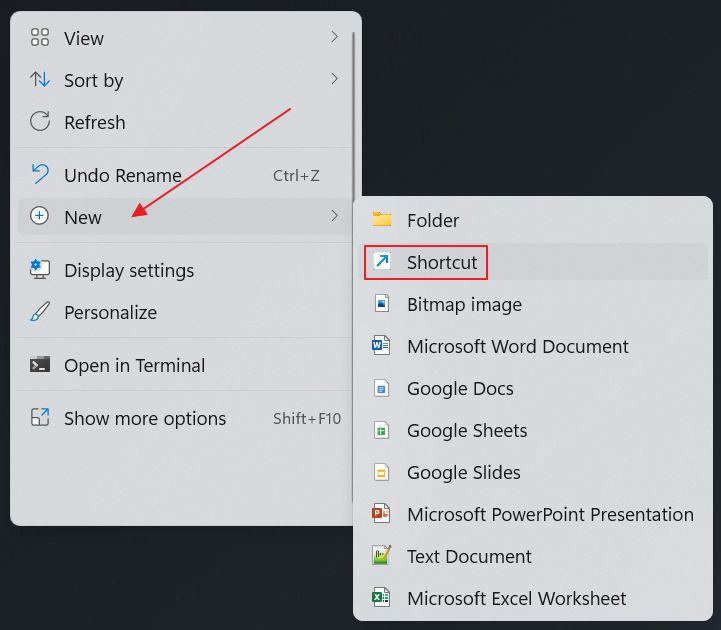Screen dimensions: 721x630
Task: Create a new Microsoft PowerPoint Presentation
Action: click(533, 514)
